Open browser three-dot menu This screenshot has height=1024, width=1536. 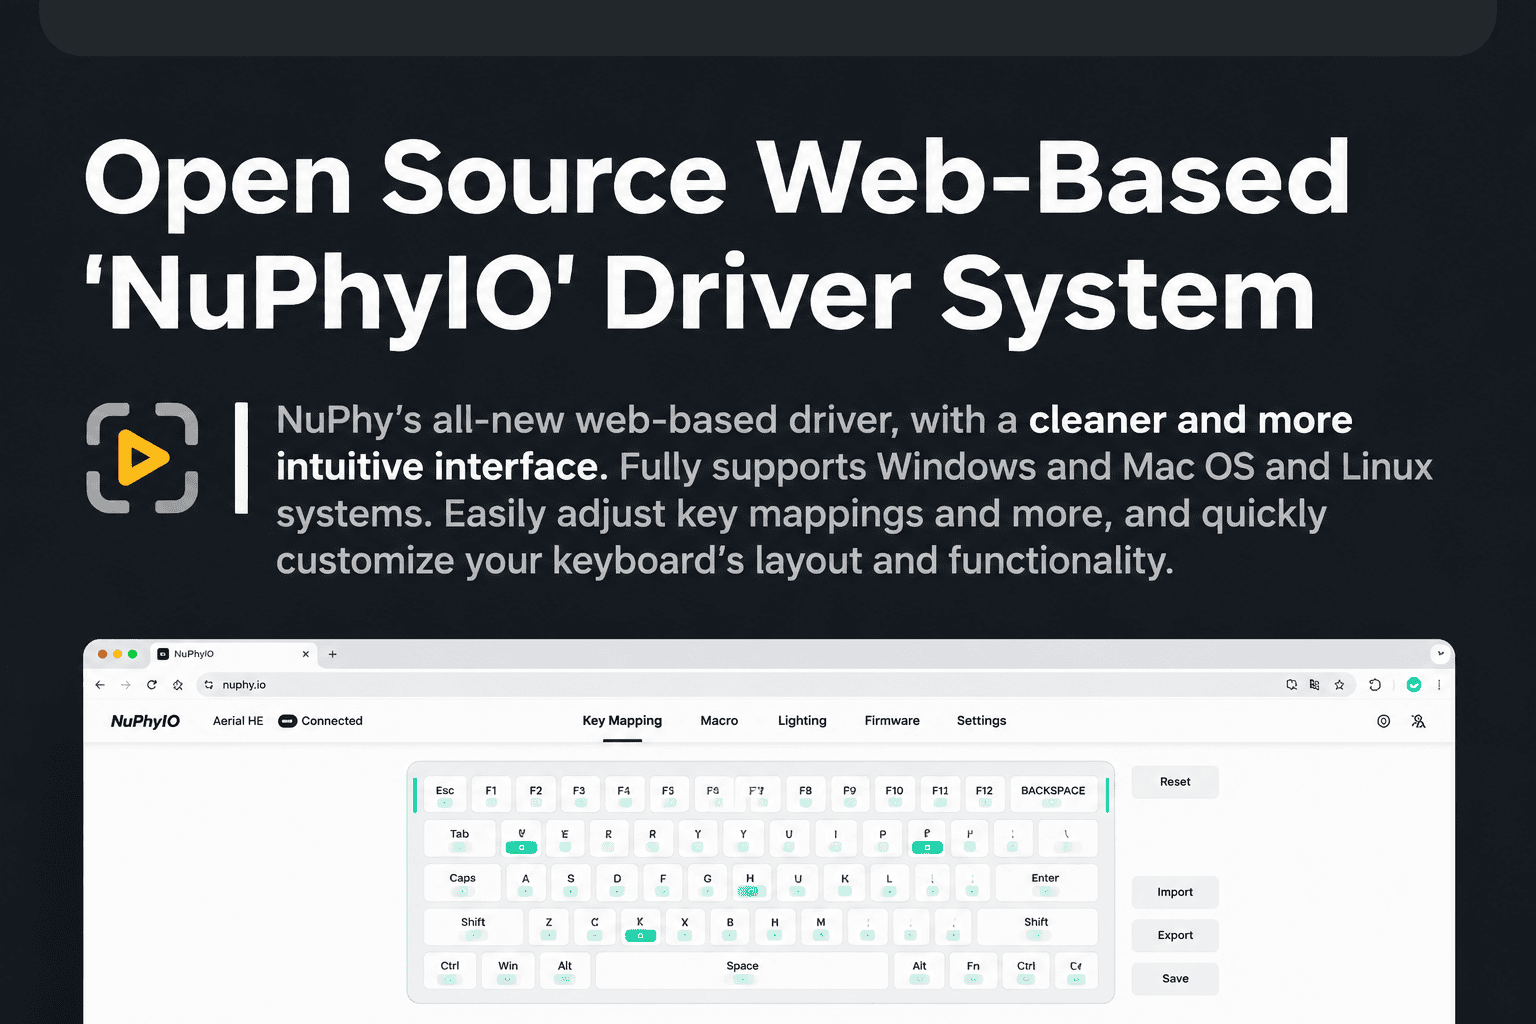click(1439, 685)
